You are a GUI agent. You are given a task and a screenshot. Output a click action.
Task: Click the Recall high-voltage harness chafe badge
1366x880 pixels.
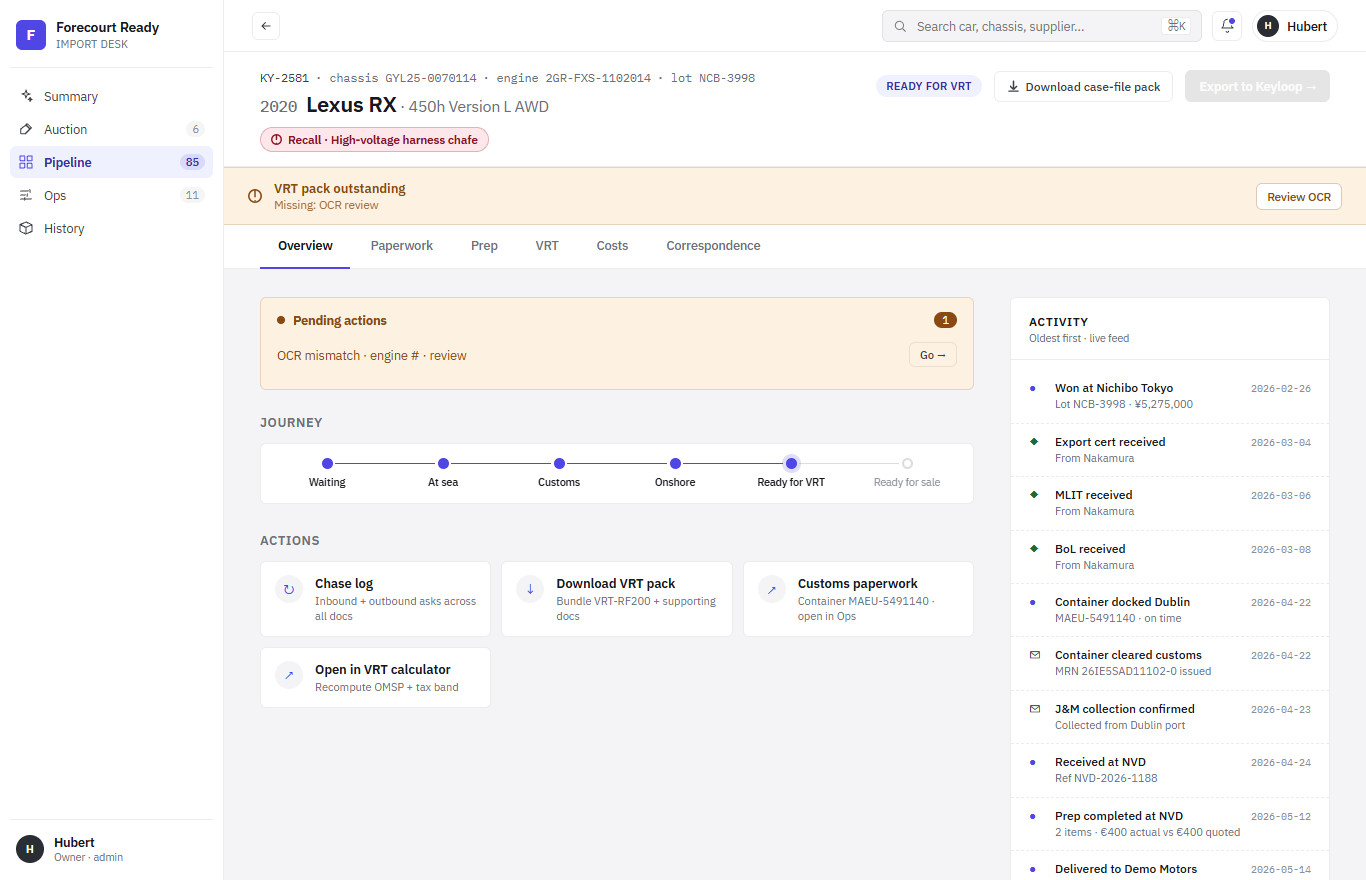374,140
